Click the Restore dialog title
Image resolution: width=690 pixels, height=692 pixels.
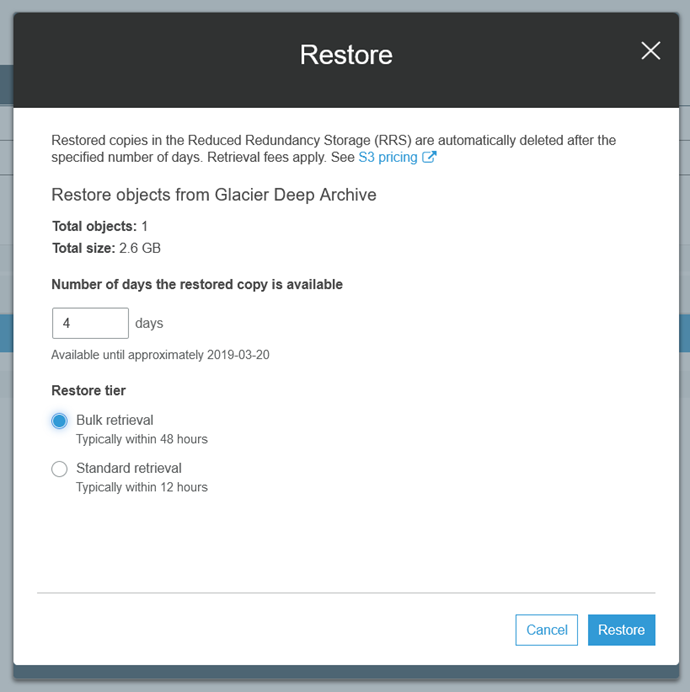pyautogui.click(x=346, y=54)
